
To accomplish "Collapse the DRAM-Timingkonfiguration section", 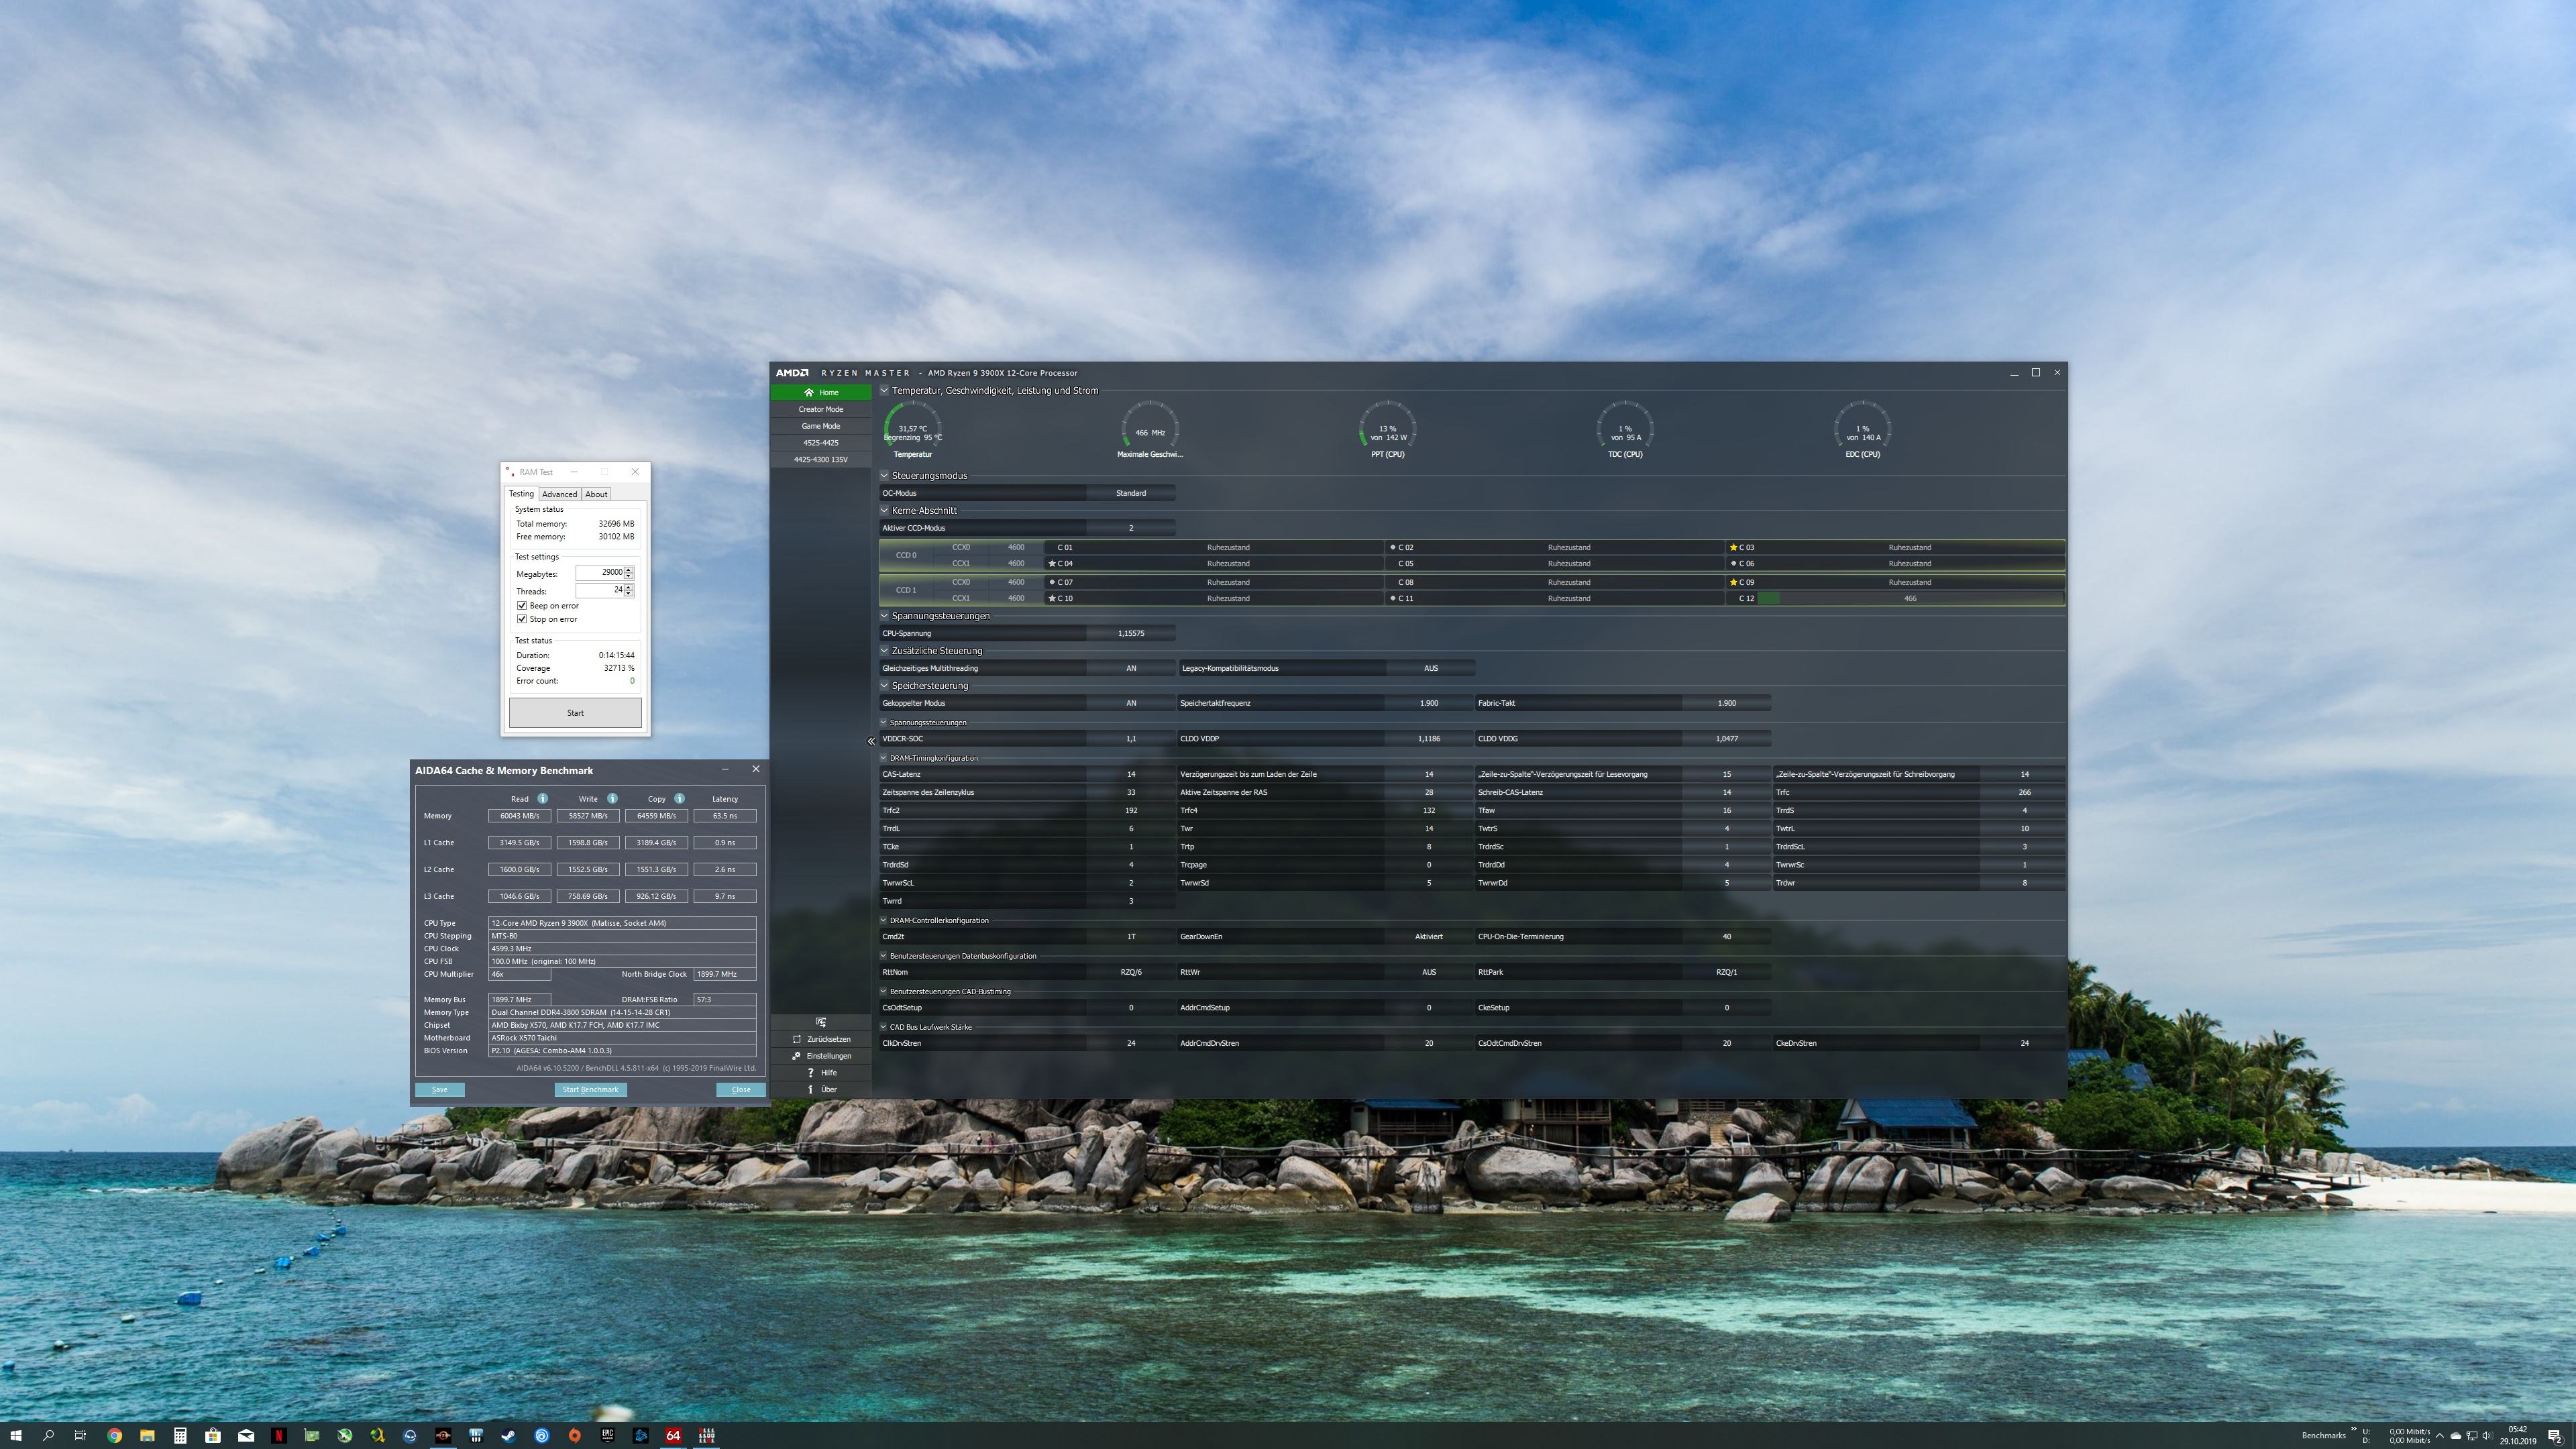I will (884, 758).
